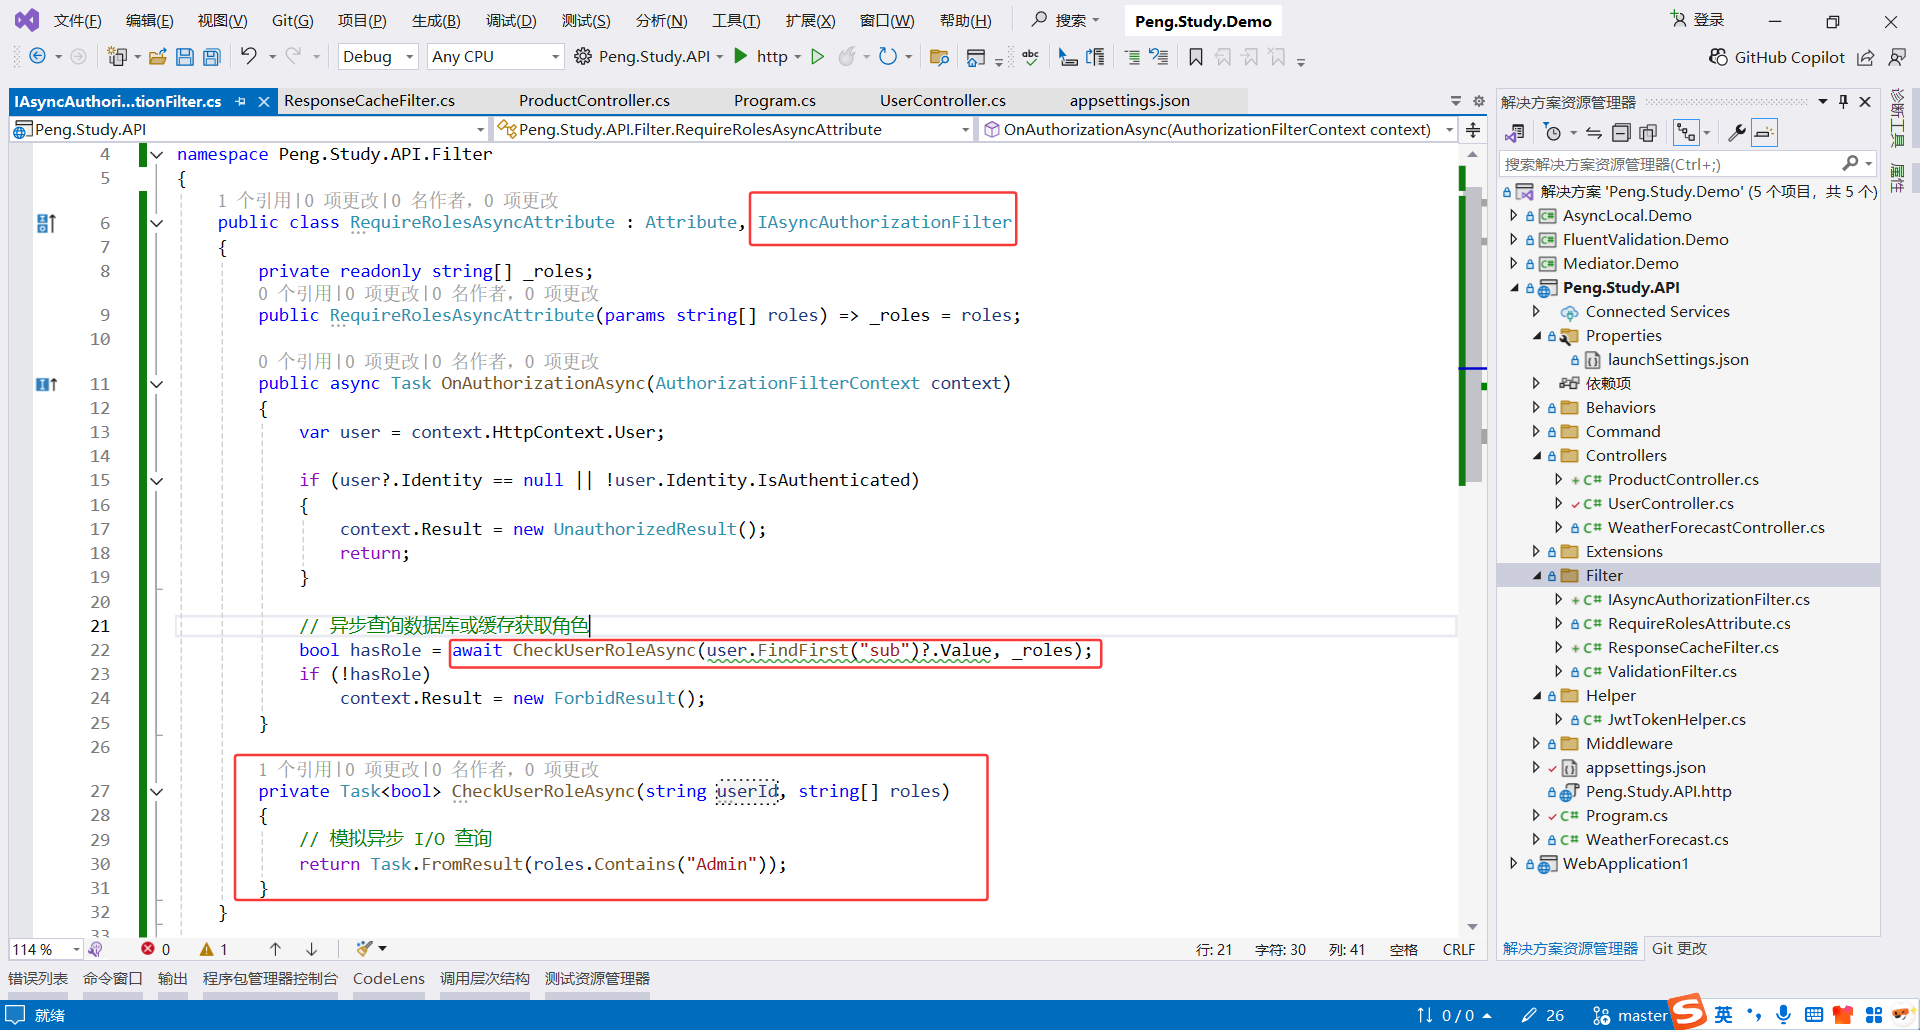The image size is (1920, 1030).
Task: Open the 工具(T) menu
Action: 736,20
